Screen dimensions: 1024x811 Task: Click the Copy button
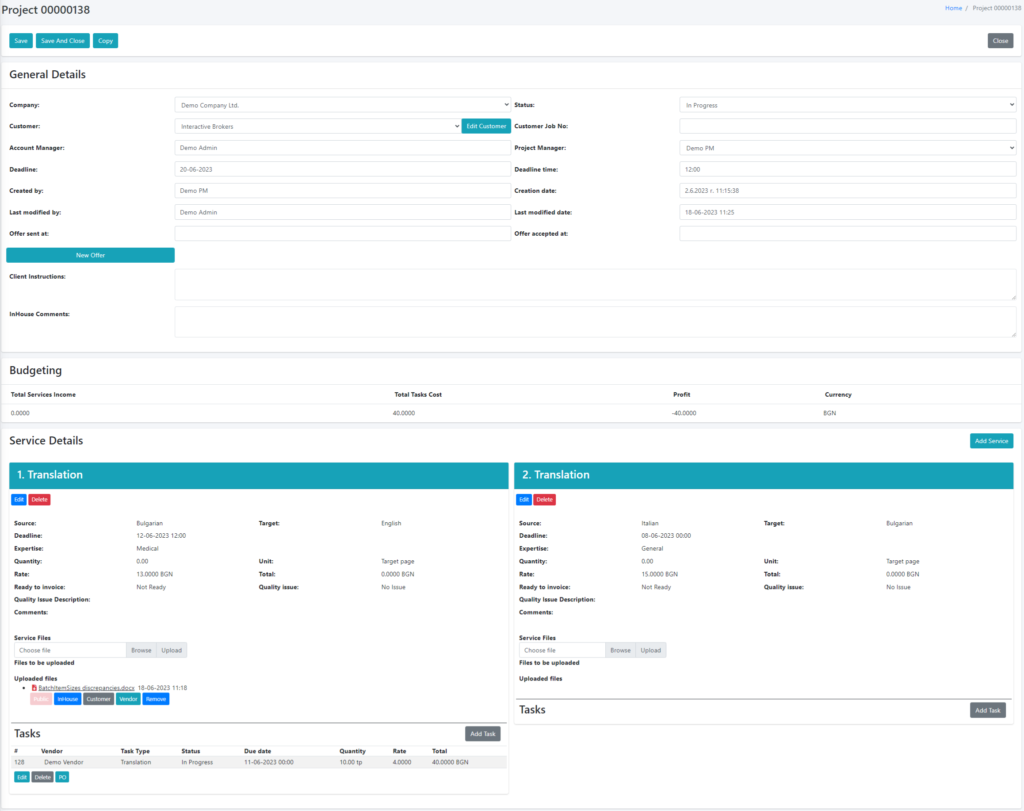(x=105, y=40)
